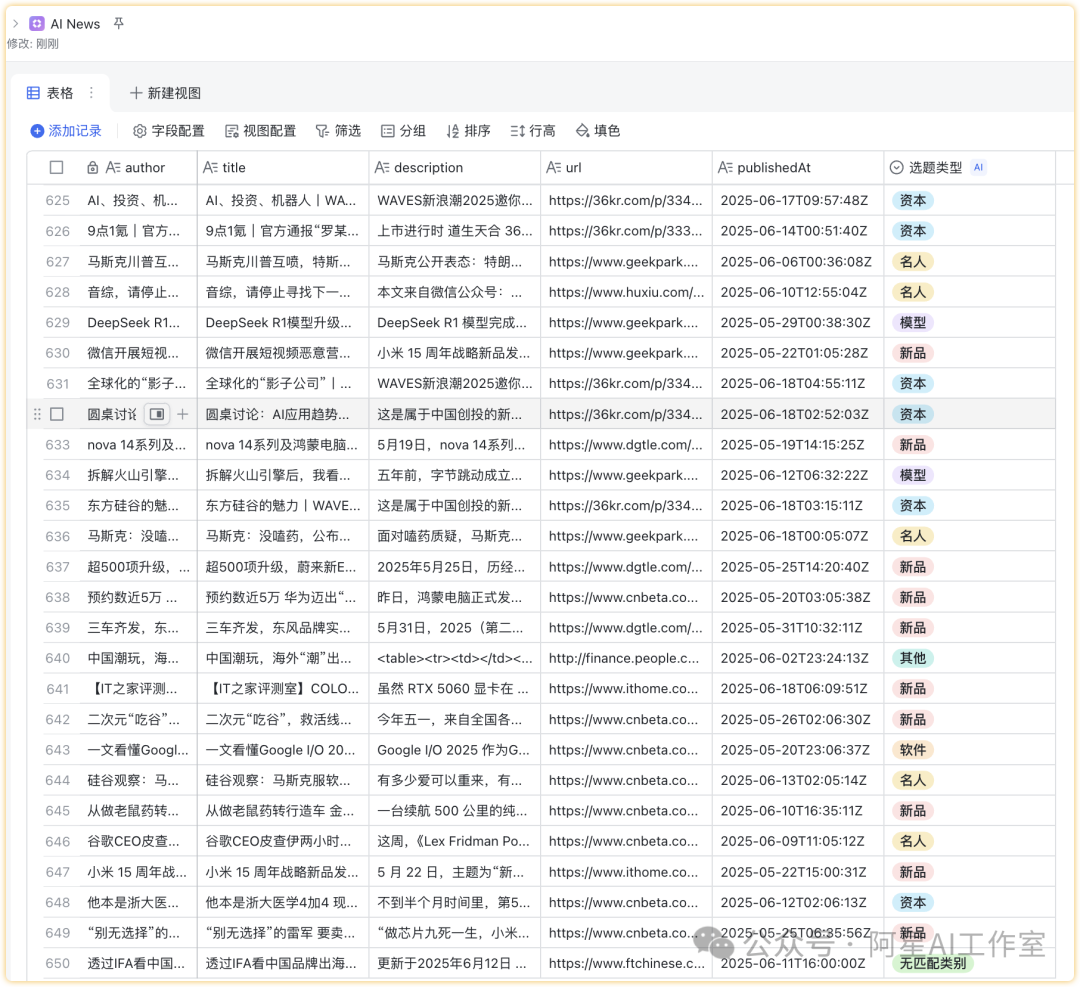Create a new view with 新建视图
The width and height of the screenshot is (1080, 987).
click(x=165, y=93)
